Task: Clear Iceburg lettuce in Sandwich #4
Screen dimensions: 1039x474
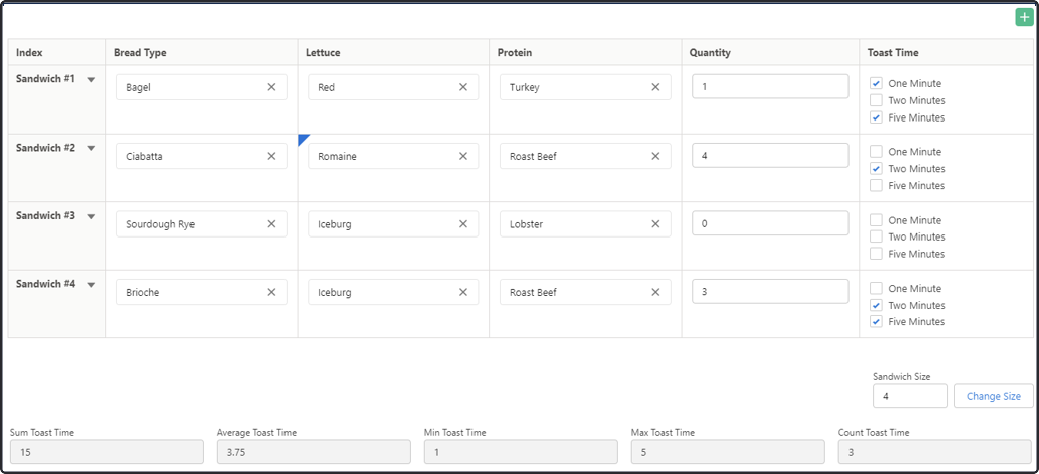Action: click(463, 292)
